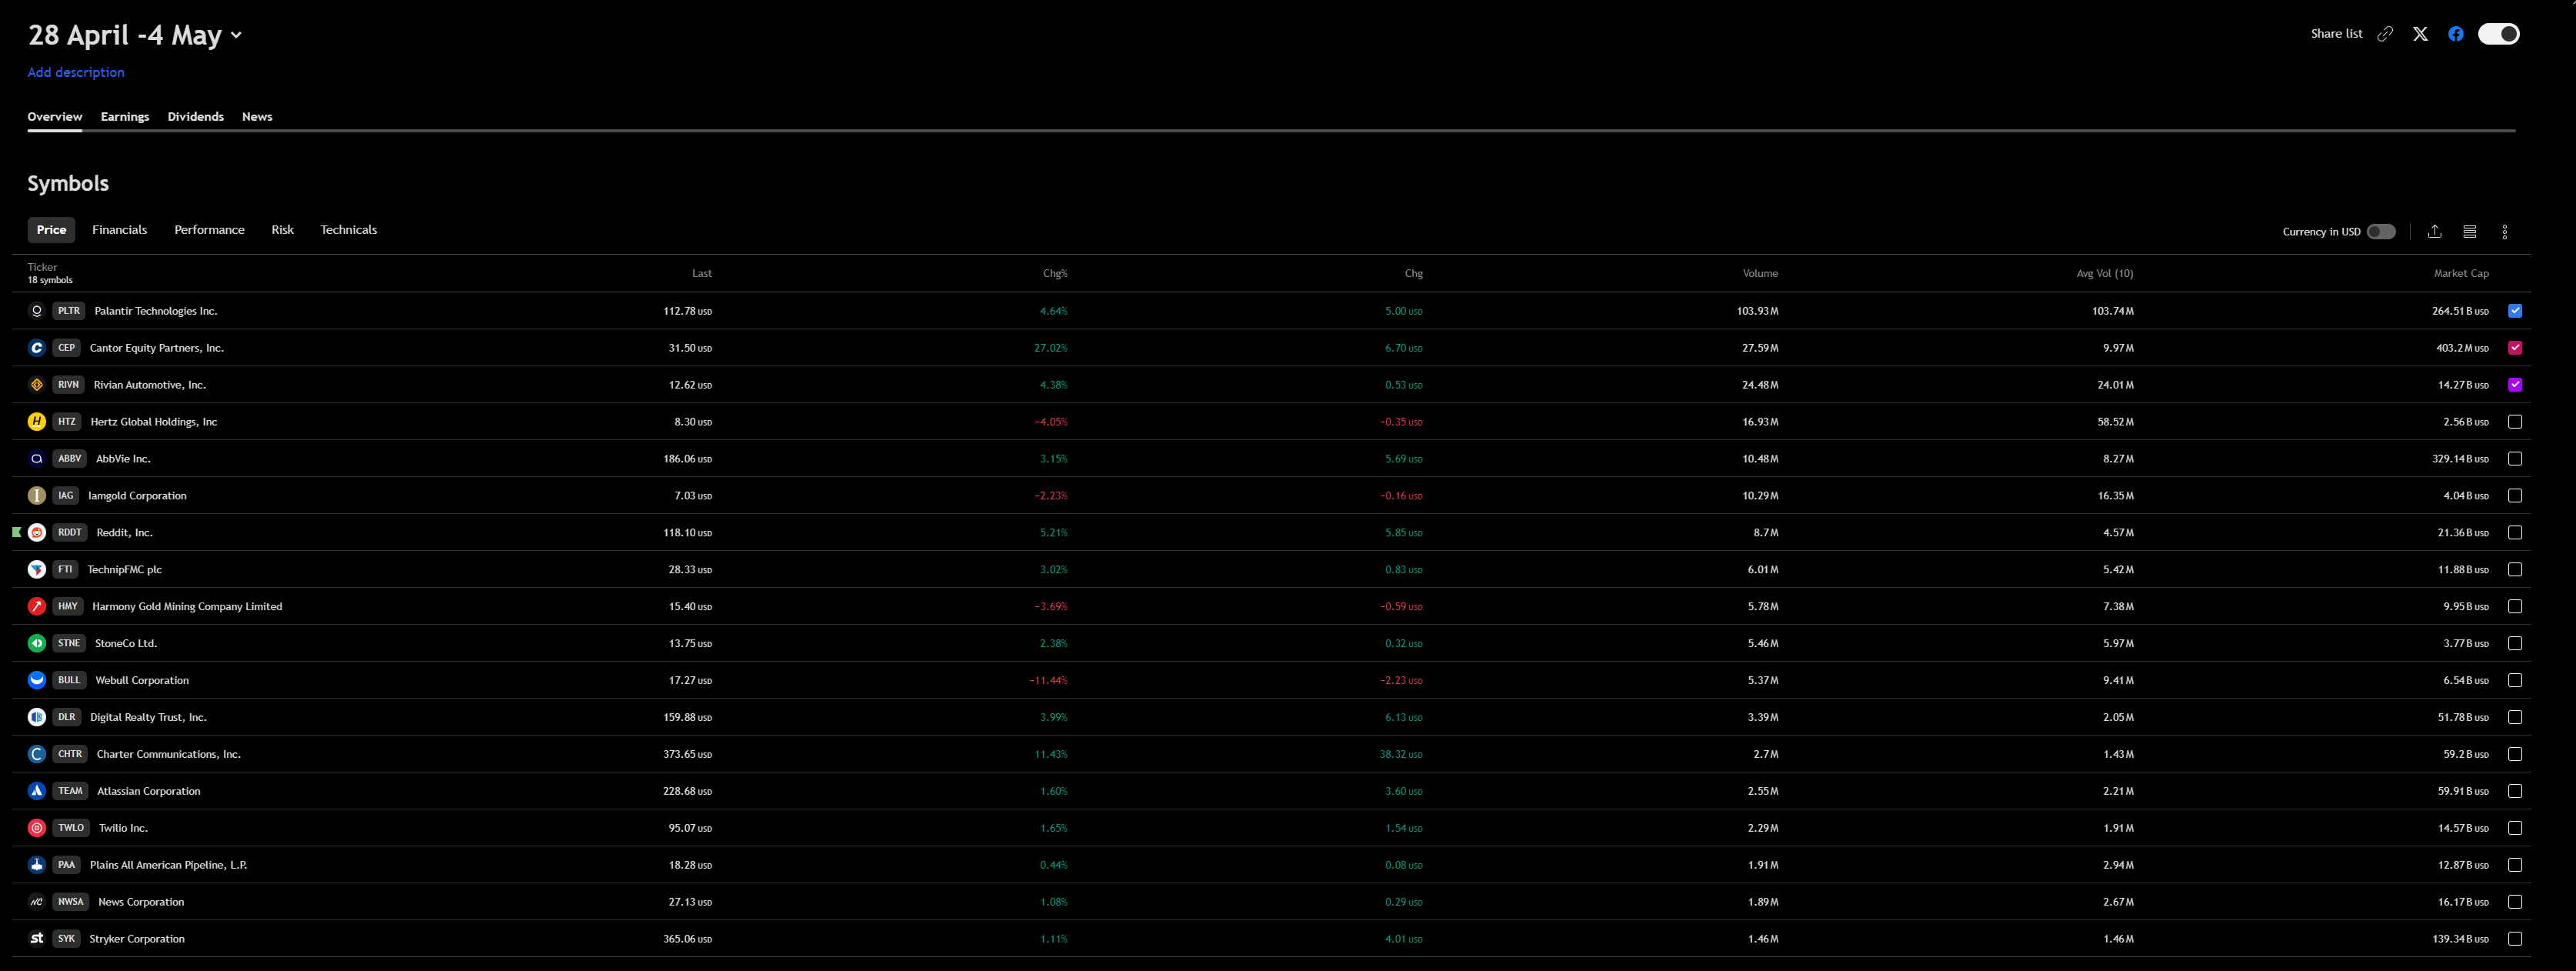Expand the 28 April -4 May list dropdown
Image resolution: width=2576 pixels, height=971 pixels.
click(236, 35)
